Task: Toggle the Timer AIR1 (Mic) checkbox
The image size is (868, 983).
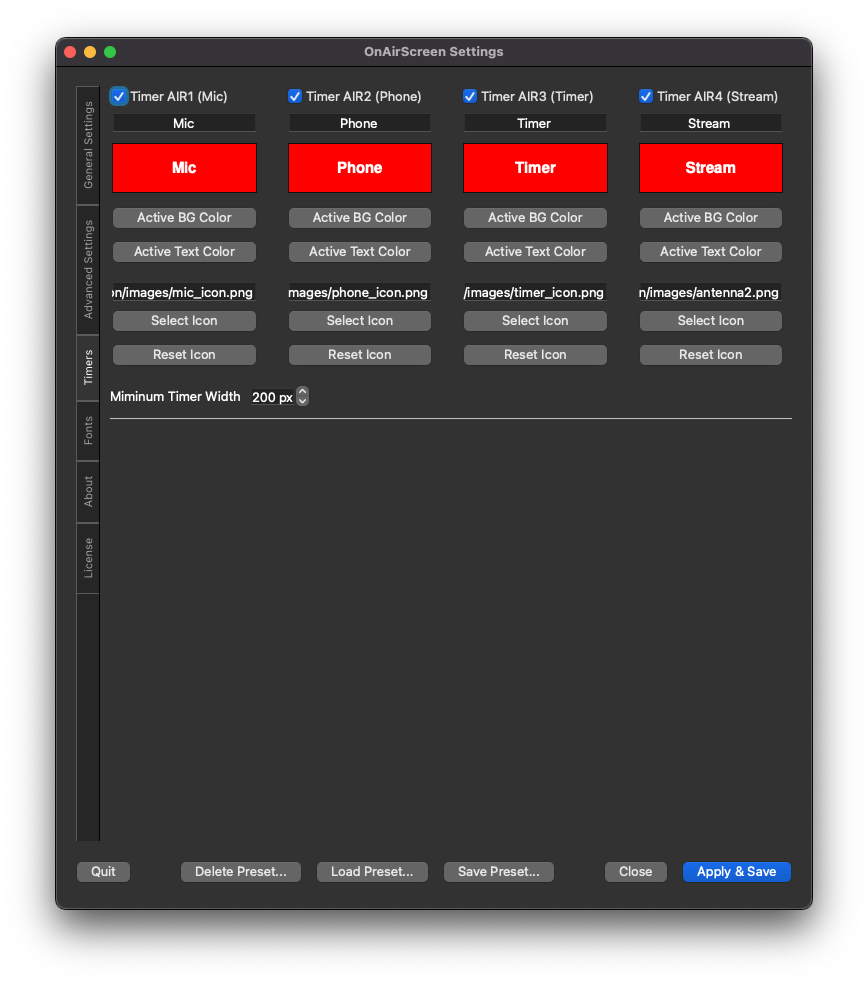Action: click(x=119, y=97)
